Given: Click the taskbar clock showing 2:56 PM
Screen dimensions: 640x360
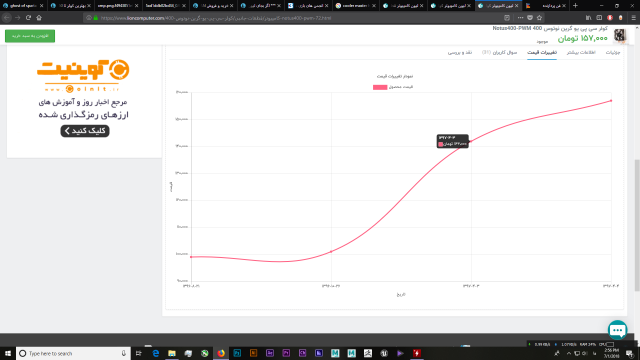Looking at the screenshot, I should pos(611,353).
